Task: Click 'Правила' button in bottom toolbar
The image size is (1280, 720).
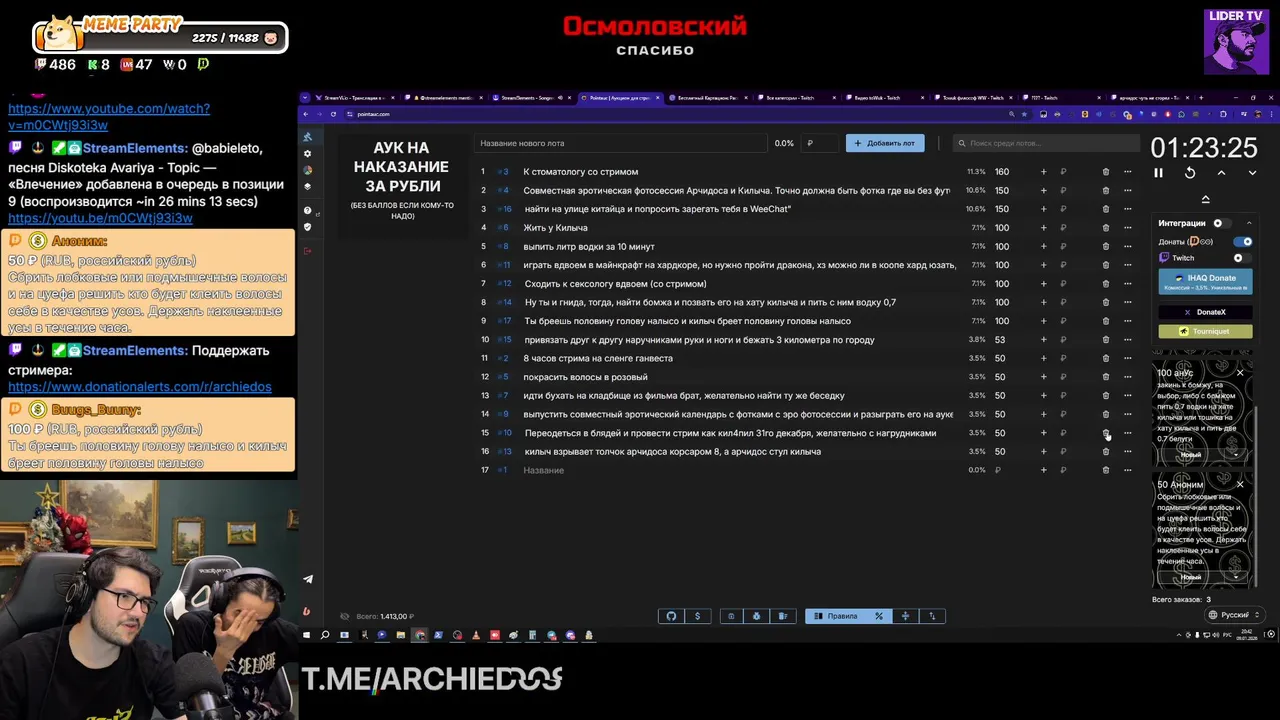Action: [837, 616]
